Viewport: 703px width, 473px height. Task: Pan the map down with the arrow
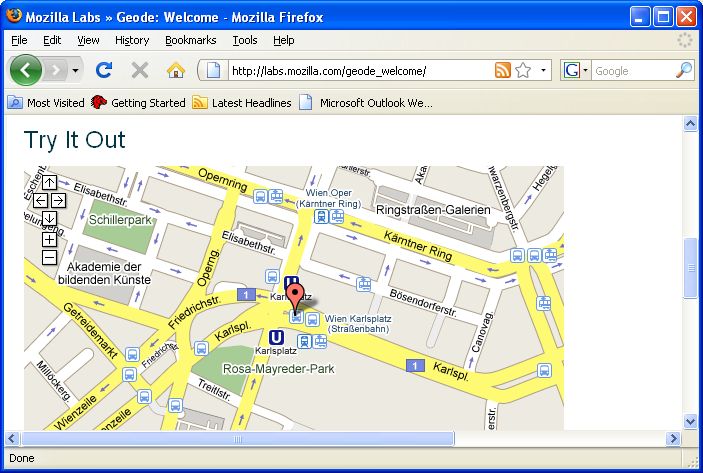[49, 218]
